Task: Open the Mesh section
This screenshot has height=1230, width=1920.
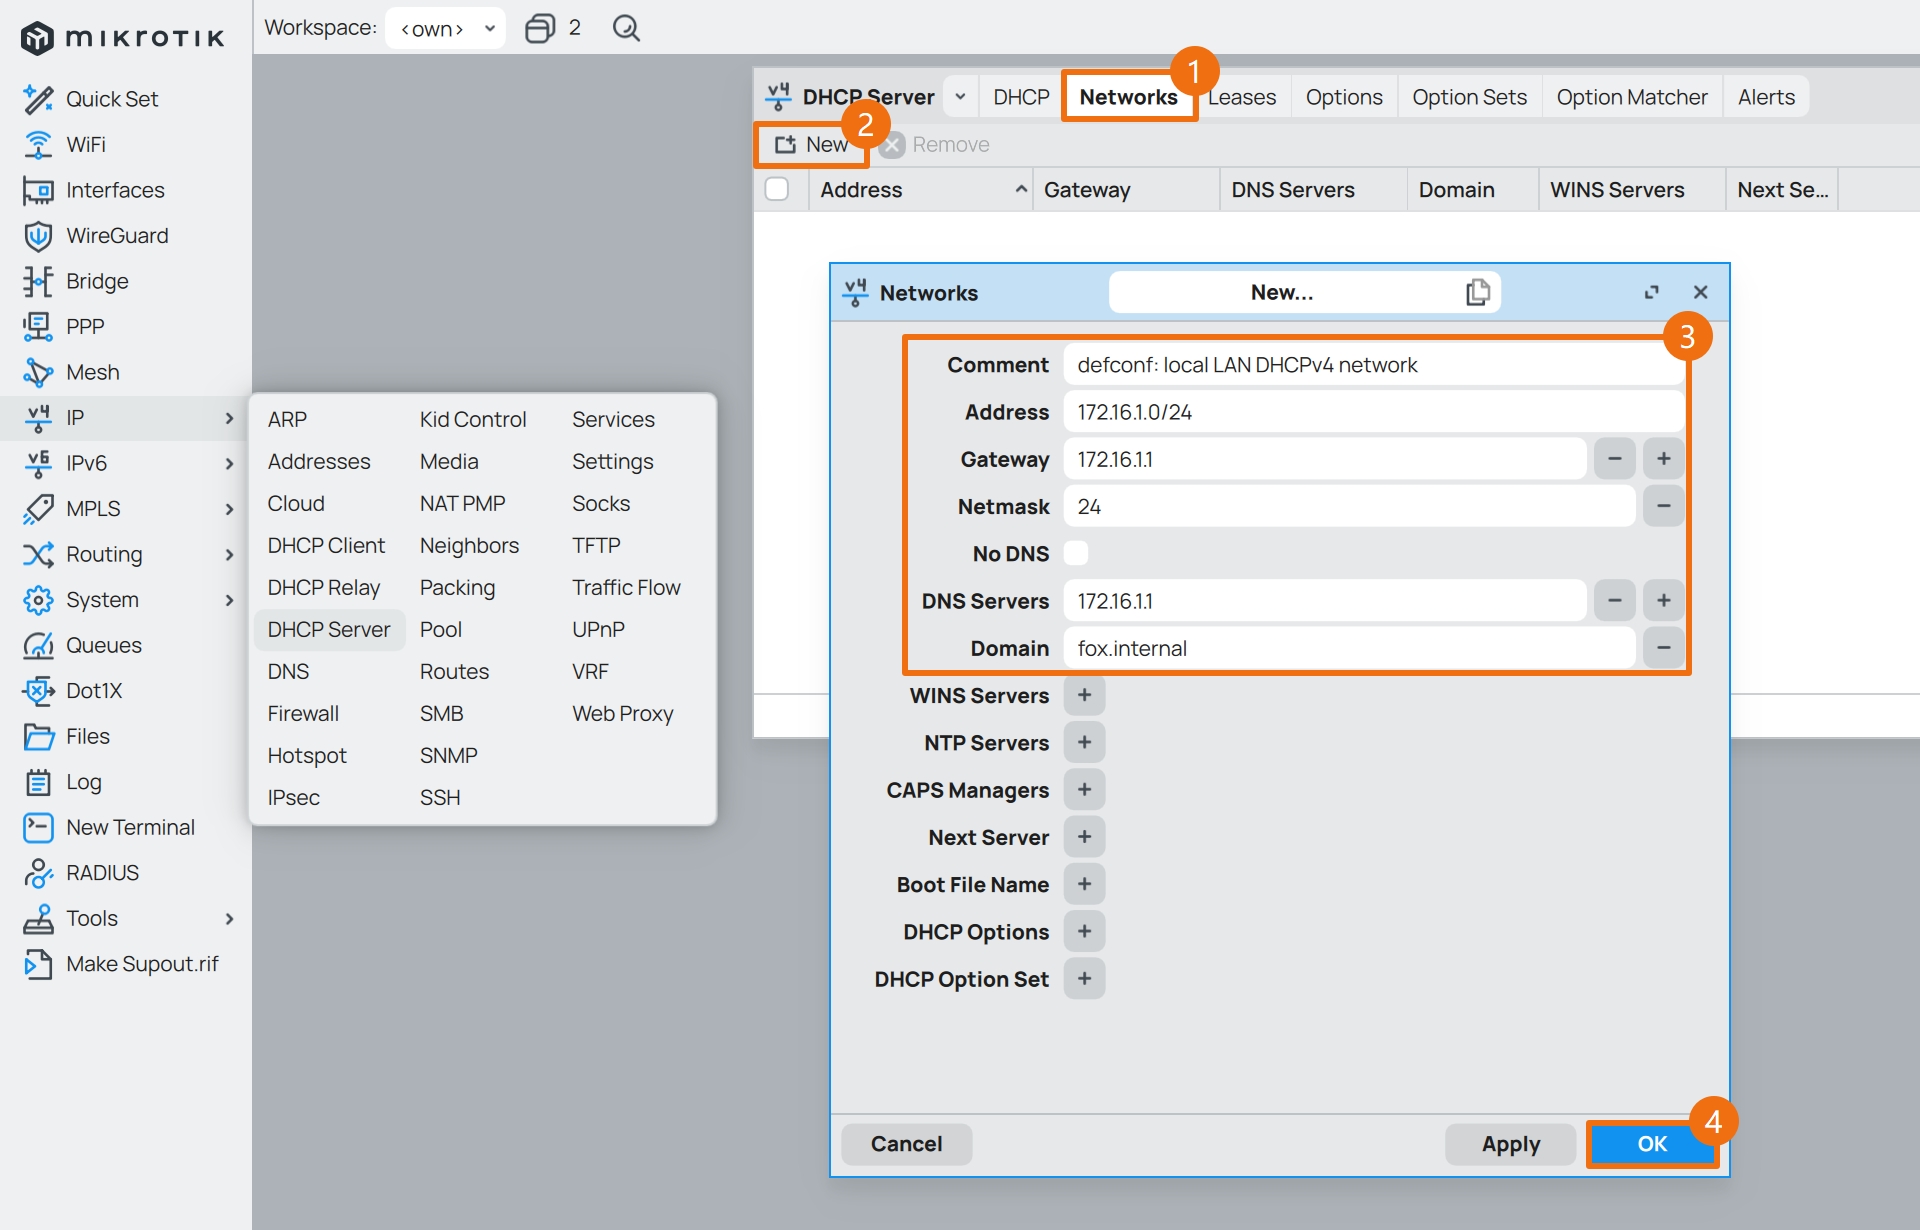Action: (x=92, y=372)
